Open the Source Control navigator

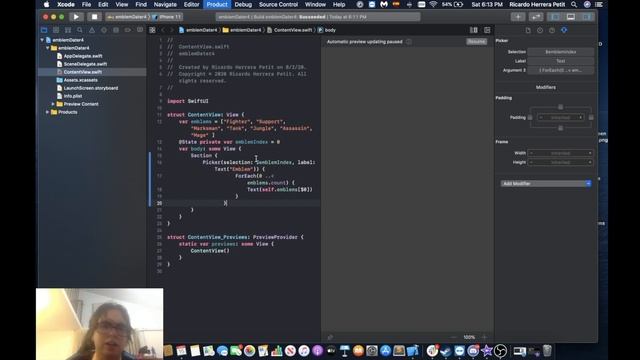(x=56, y=30)
